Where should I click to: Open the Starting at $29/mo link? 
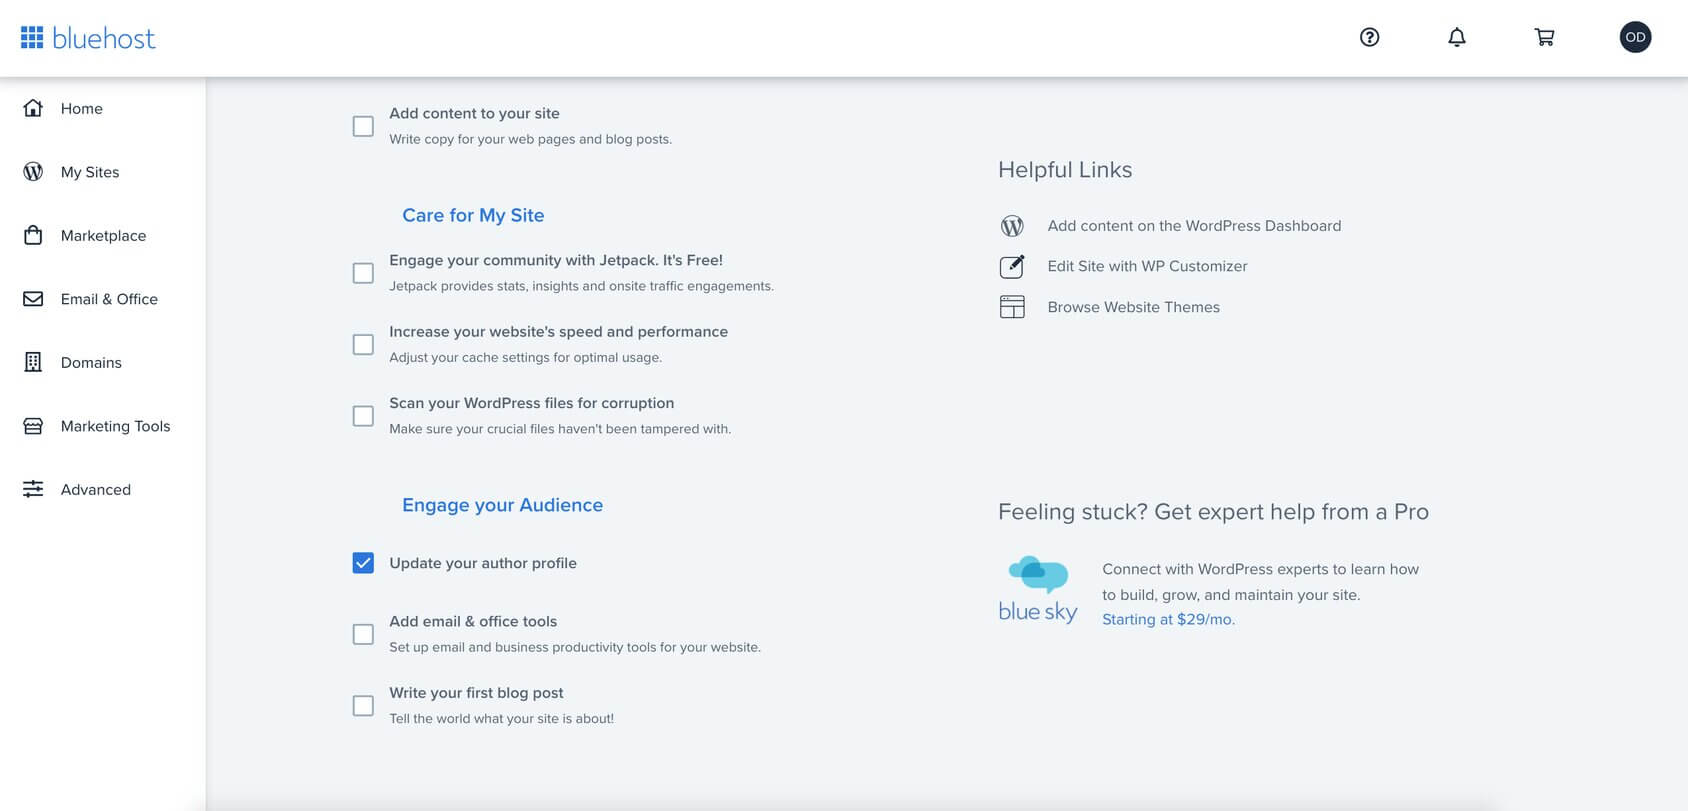[1168, 619]
